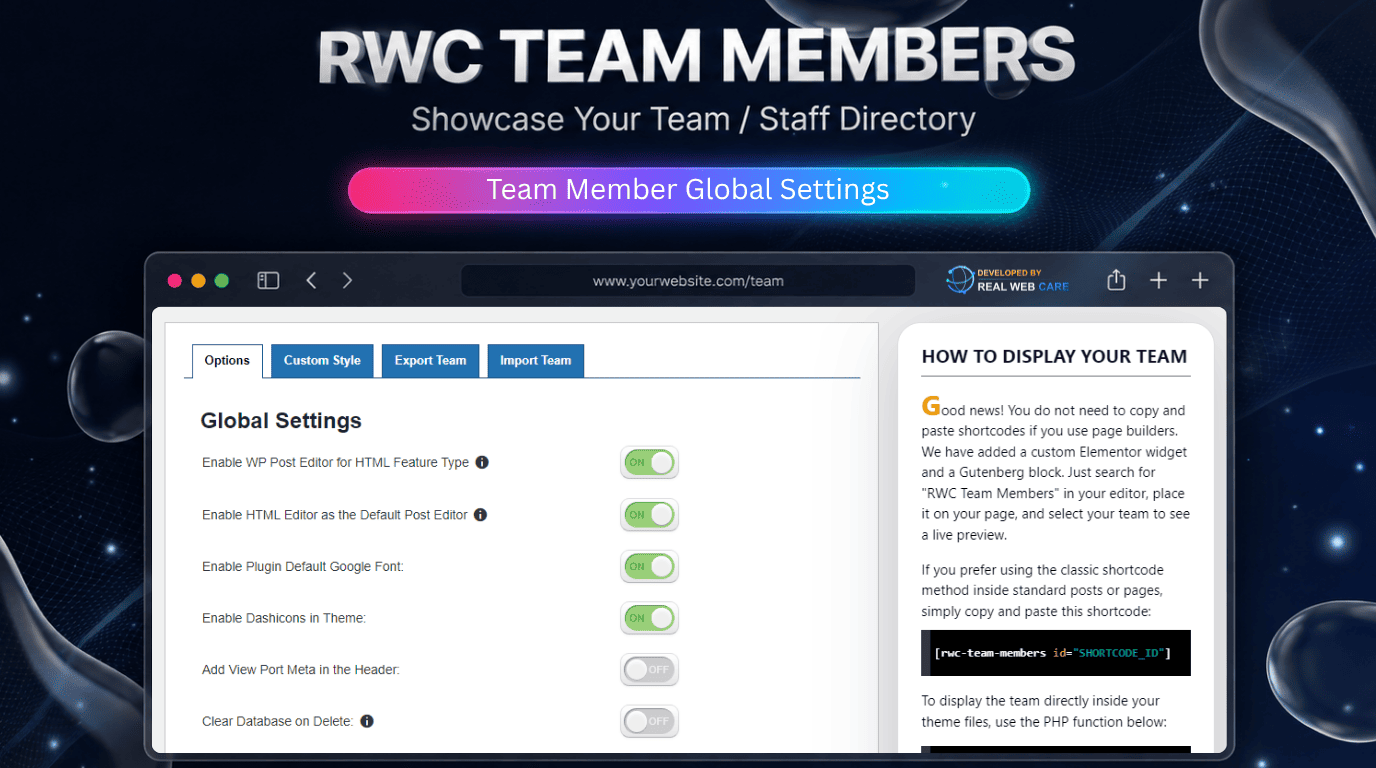Click Enable Plugin Default Google Font label
The image size is (1376, 768).
pyautogui.click(x=303, y=566)
